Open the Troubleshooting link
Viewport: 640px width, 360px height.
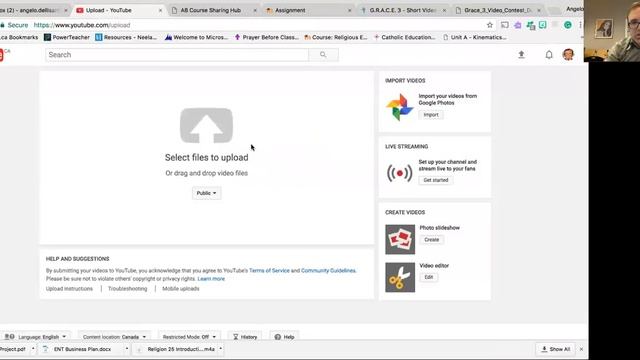(x=127, y=289)
